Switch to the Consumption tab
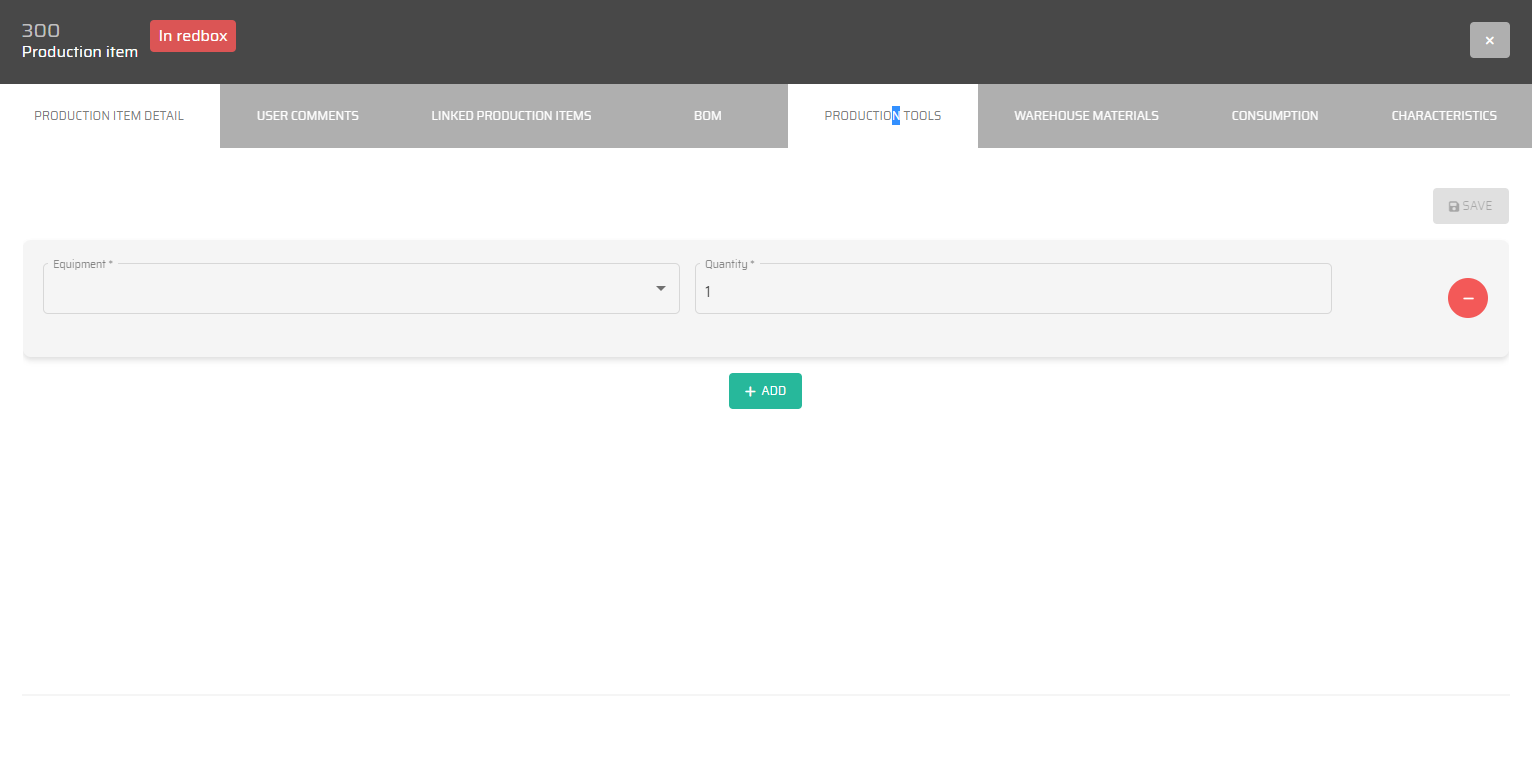The width and height of the screenshot is (1532, 761). click(1274, 116)
